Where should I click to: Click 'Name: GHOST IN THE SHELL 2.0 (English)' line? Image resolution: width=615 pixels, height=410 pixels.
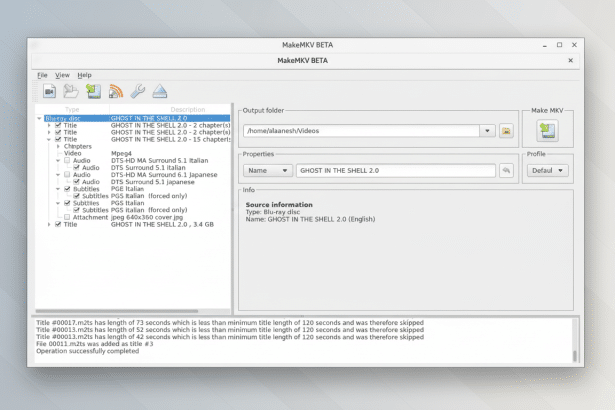click(310, 219)
